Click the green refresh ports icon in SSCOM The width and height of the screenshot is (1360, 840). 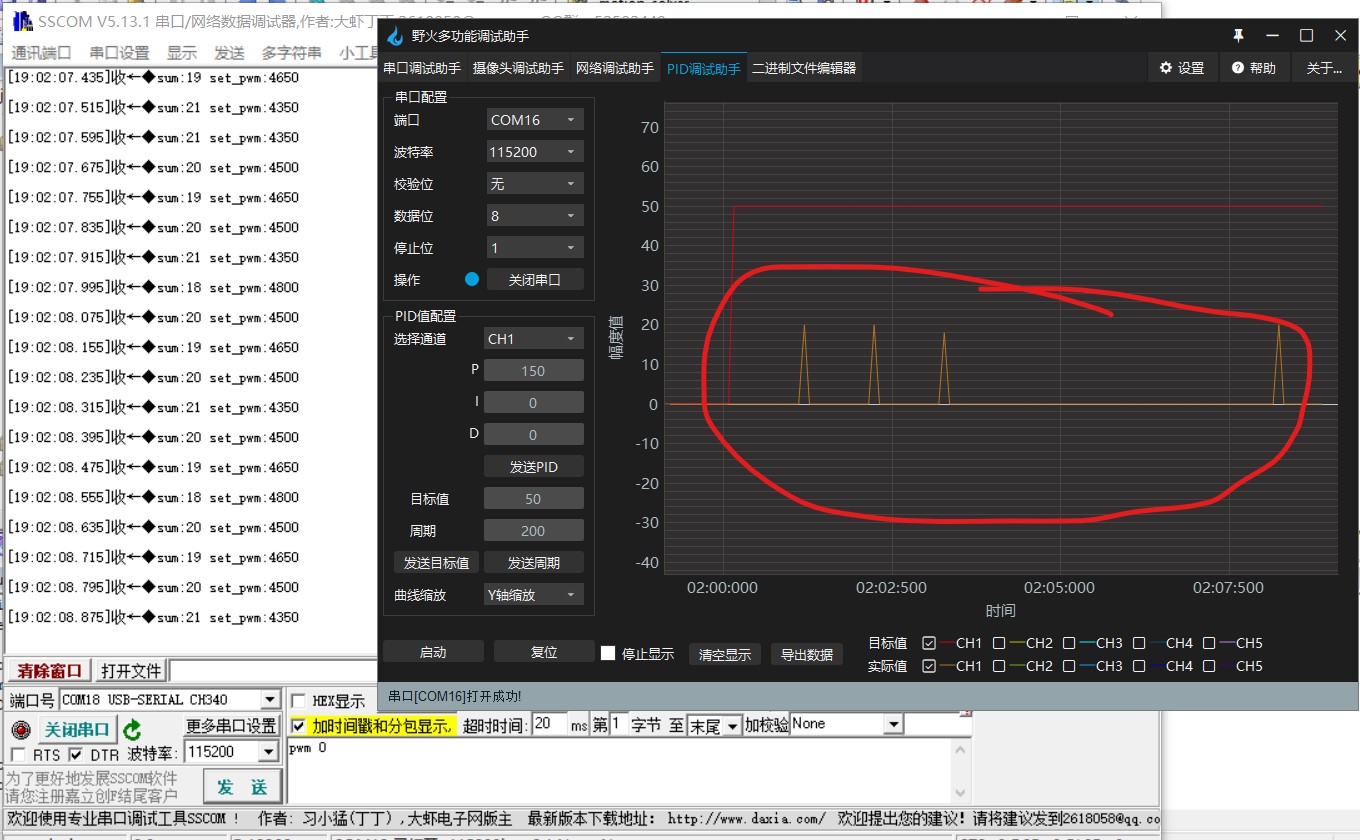133,730
